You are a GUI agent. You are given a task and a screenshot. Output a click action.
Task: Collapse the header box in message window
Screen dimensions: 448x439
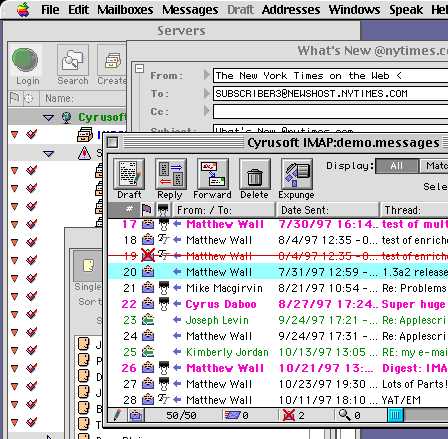(140, 69)
